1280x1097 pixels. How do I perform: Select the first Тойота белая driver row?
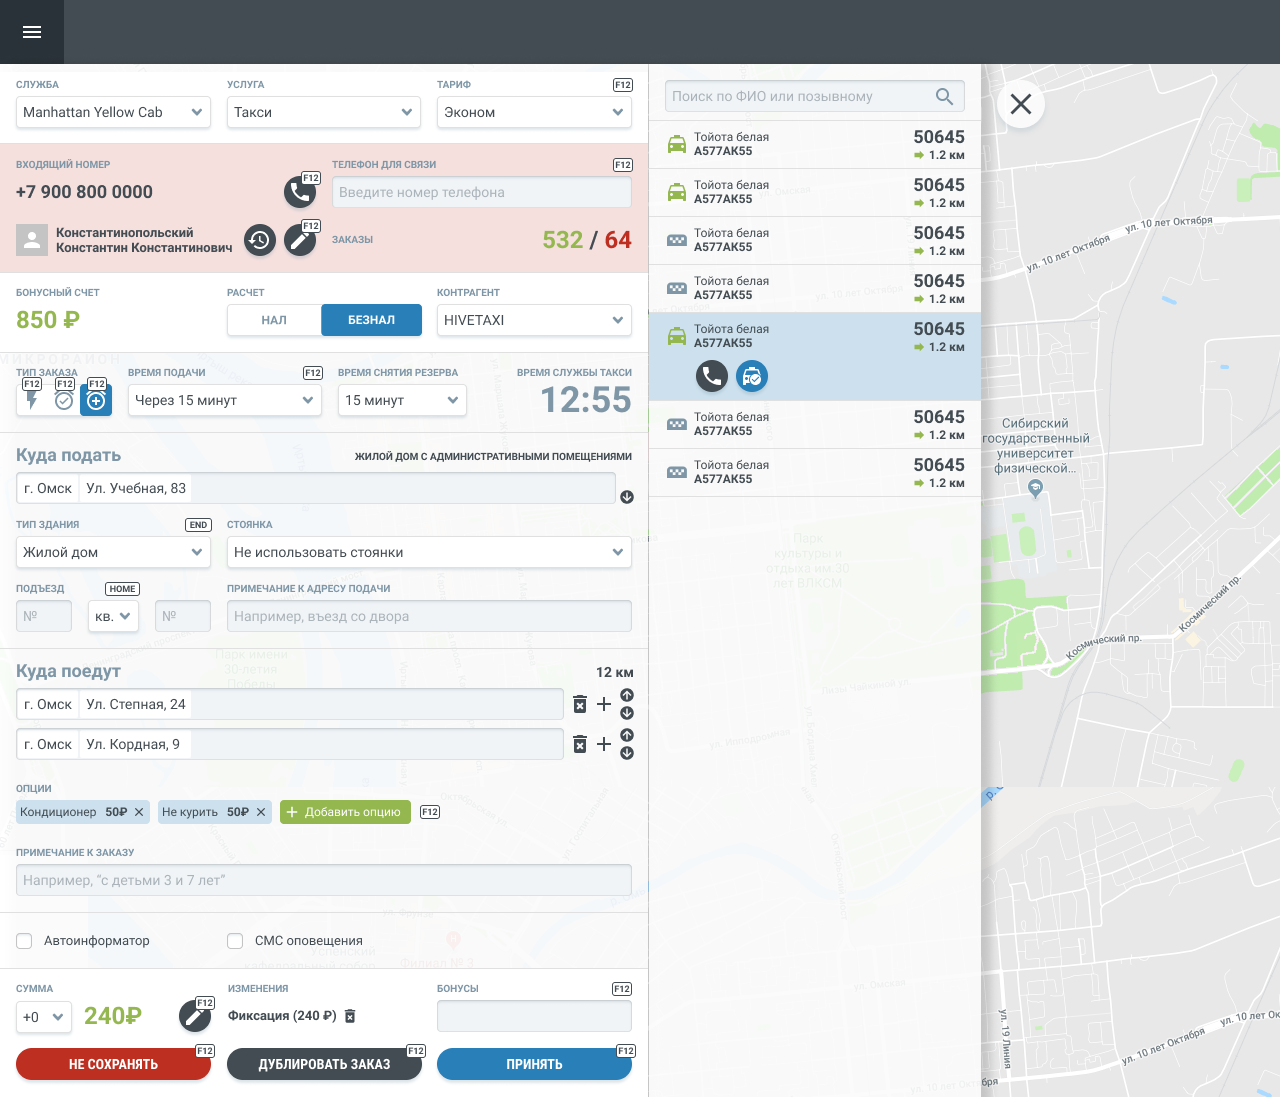click(815, 144)
